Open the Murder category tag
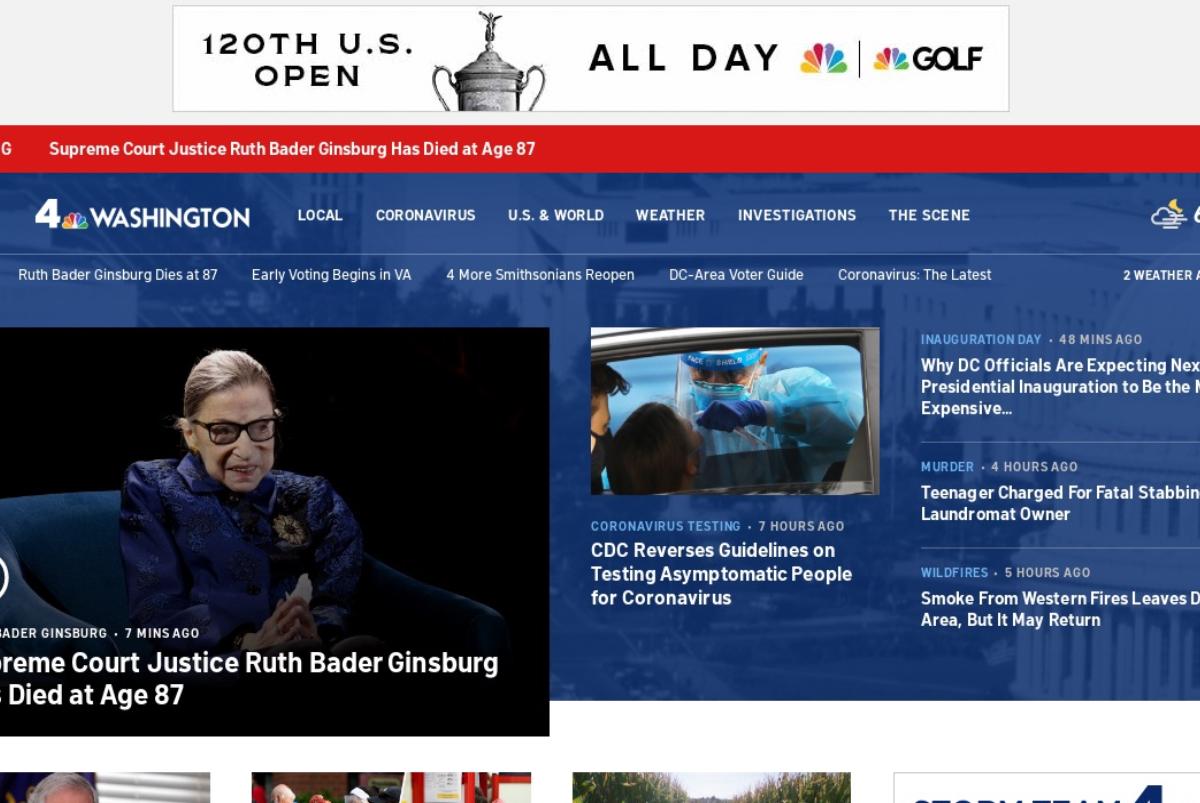 tap(947, 467)
